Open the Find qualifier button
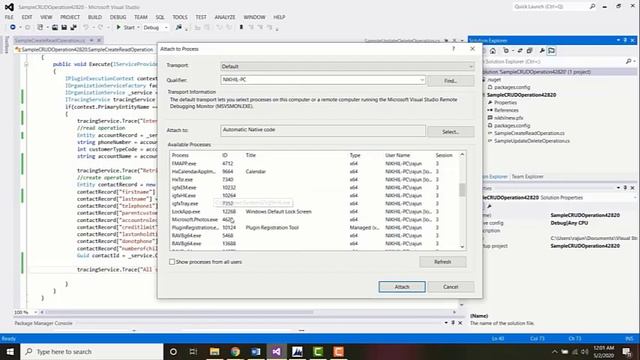Screen dimensions: 640x360 tap(451, 81)
